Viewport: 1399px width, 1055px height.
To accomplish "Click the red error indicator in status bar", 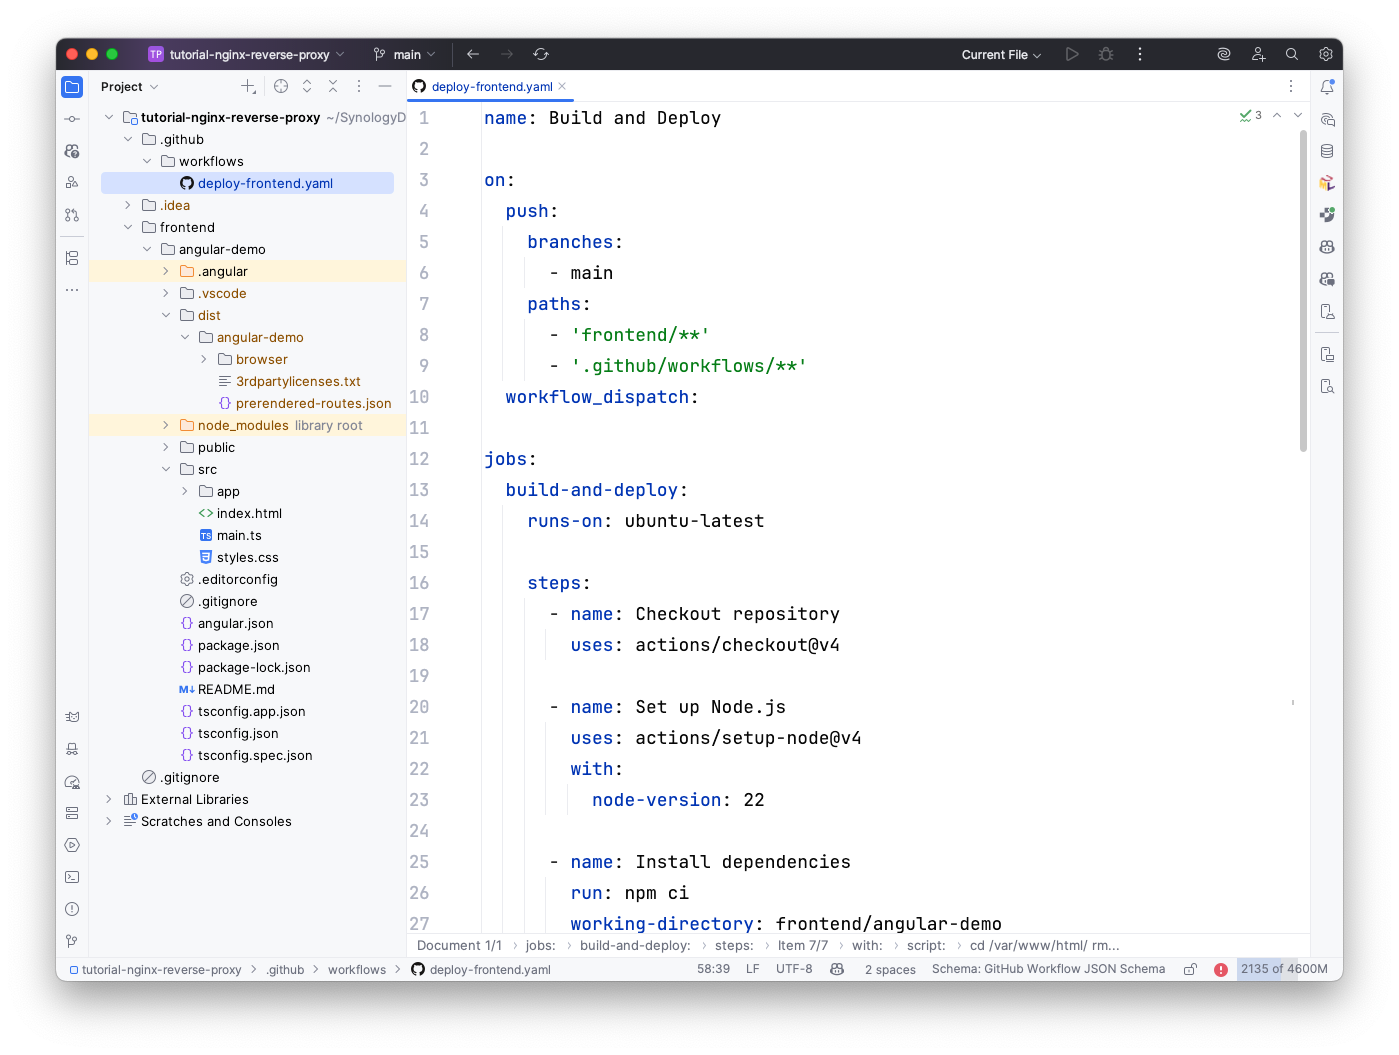I will pyautogui.click(x=1221, y=969).
